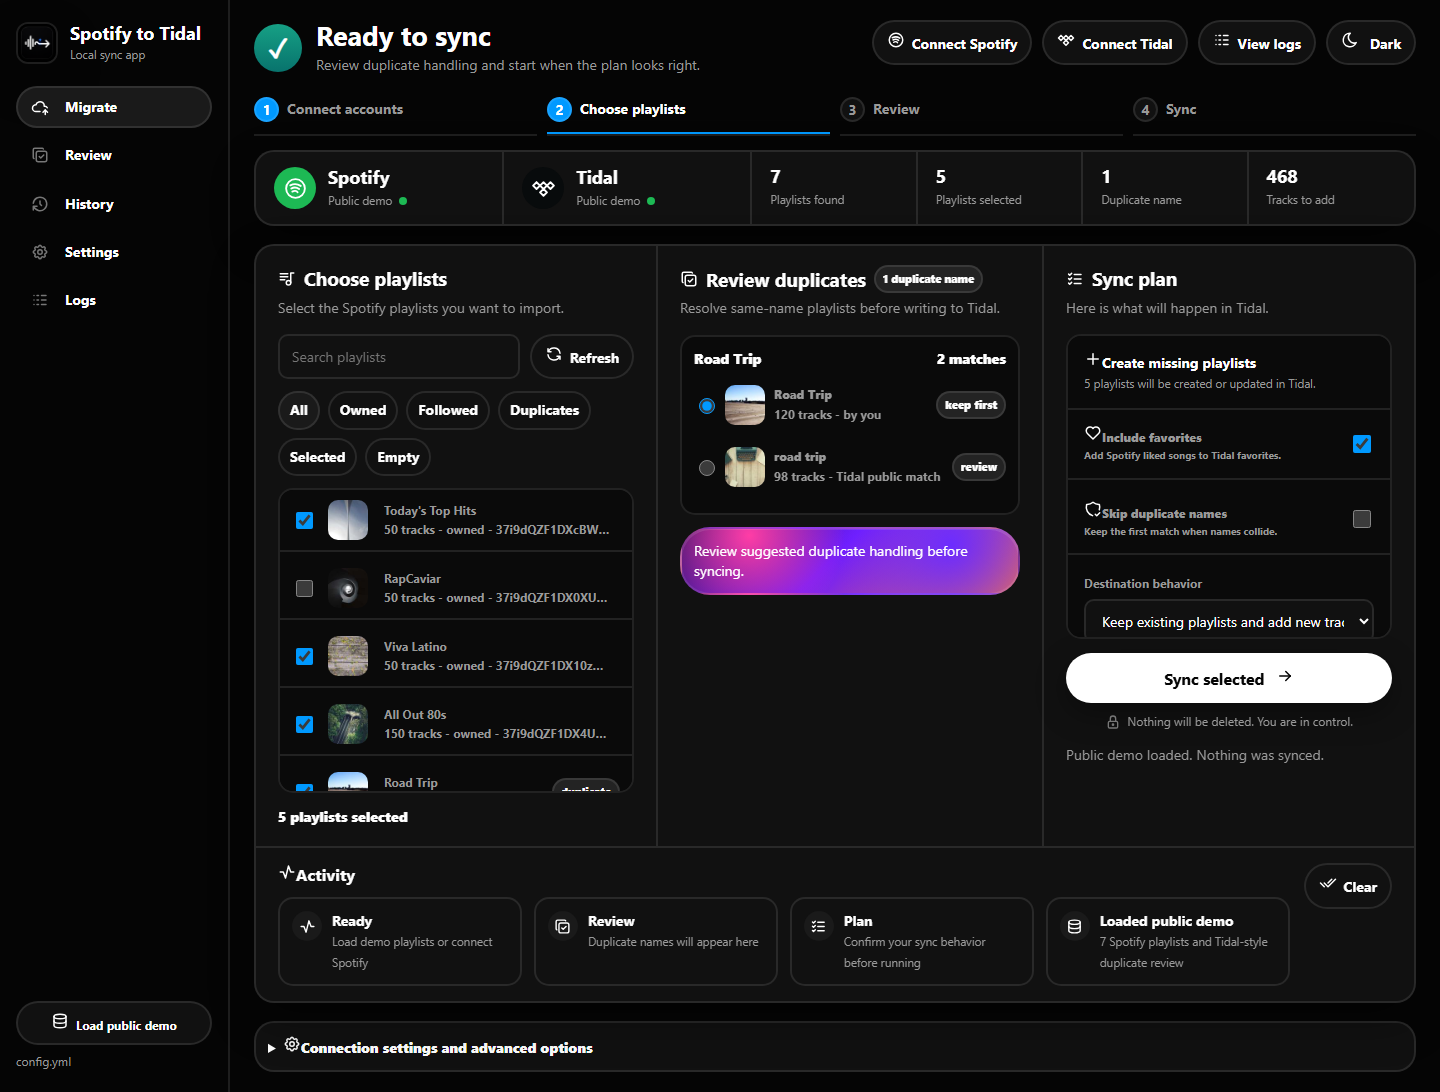1440x1092 pixels.
Task: Click the config.yml text in sidebar
Action: pyautogui.click(x=44, y=1062)
